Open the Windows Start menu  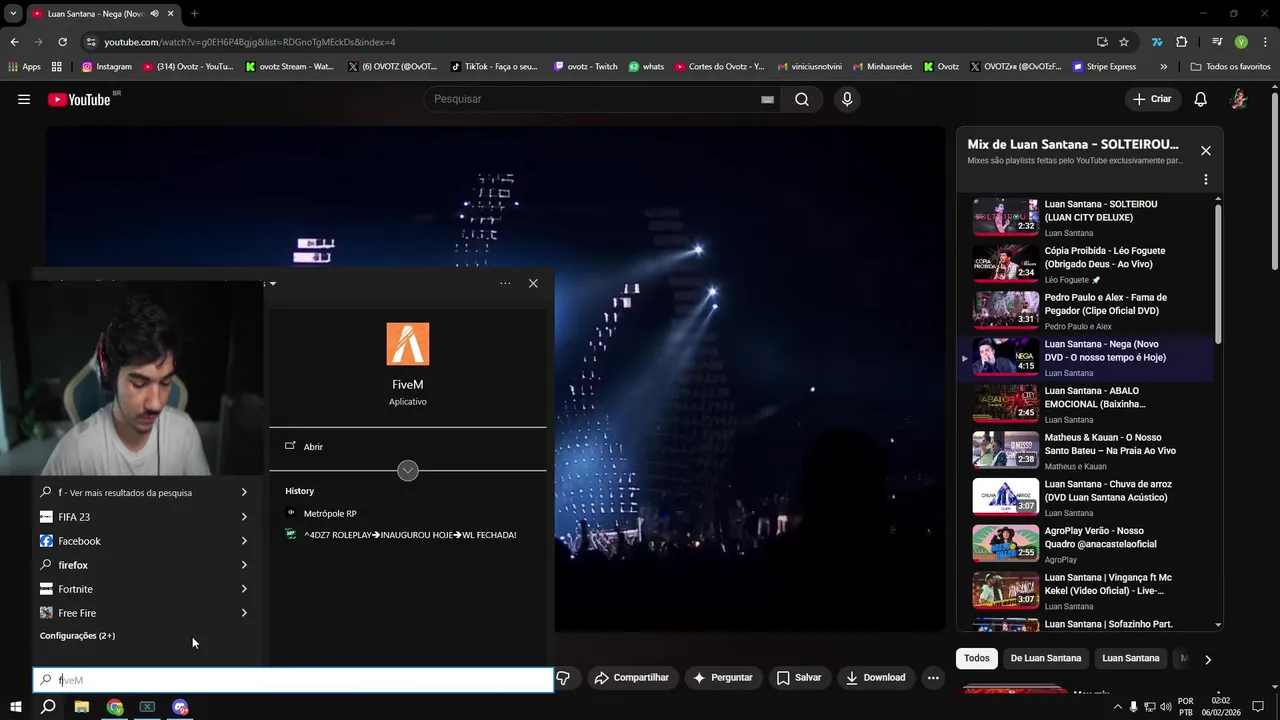(x=15, y=707)
